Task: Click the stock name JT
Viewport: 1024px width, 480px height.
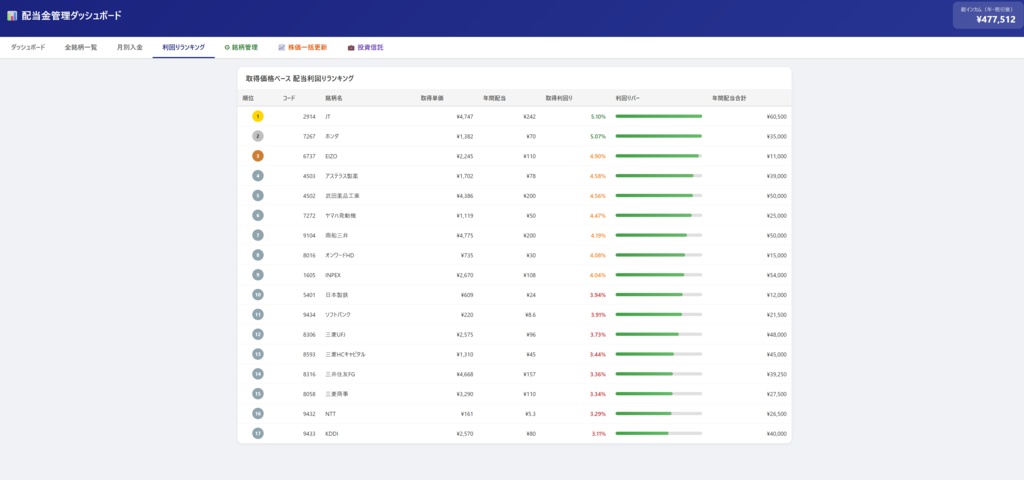Action: (328, 116)
